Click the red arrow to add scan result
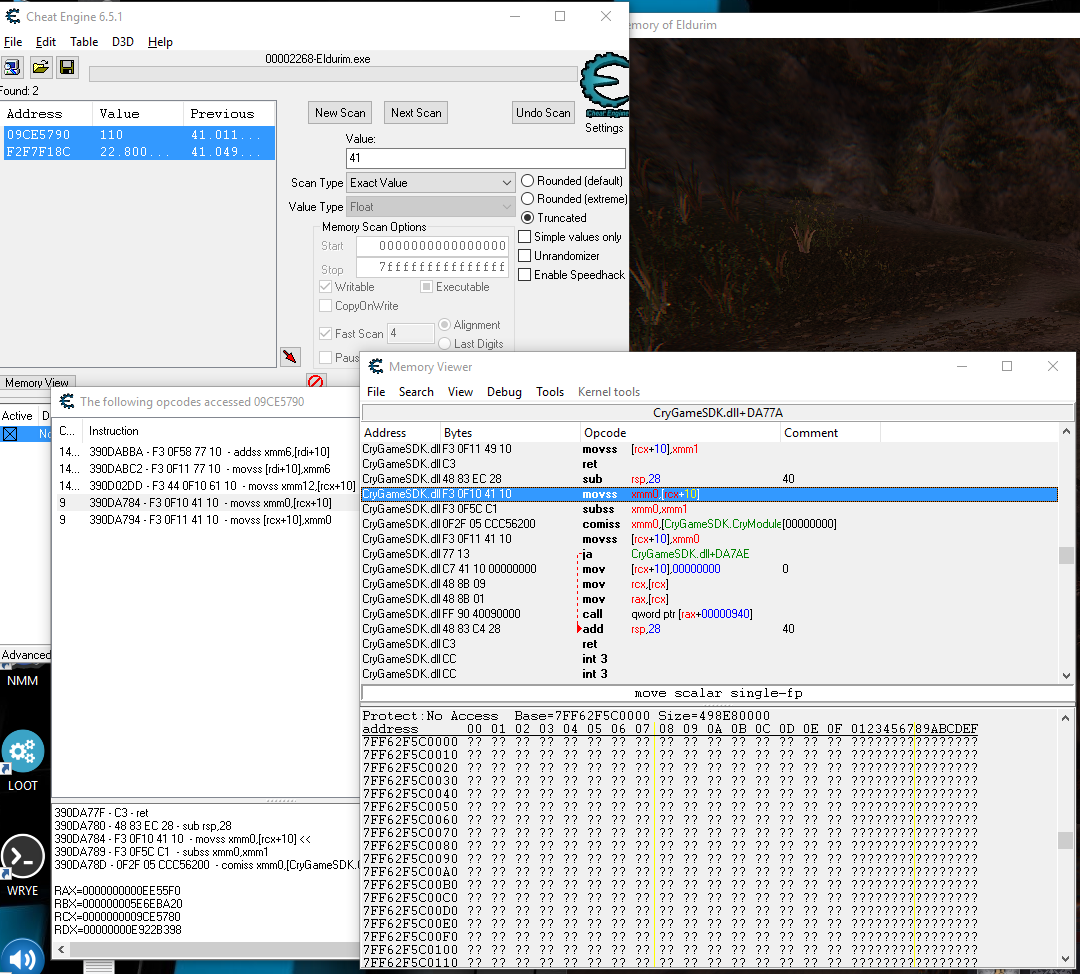The height and width of the screenshot is (974, 1080). (290, 356)
